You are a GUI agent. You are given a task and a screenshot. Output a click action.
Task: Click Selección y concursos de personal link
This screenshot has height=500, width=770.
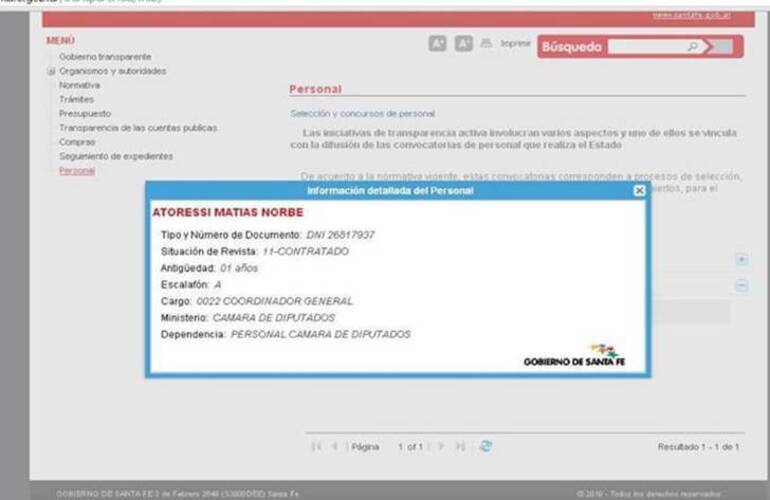[x=362, y=114]
